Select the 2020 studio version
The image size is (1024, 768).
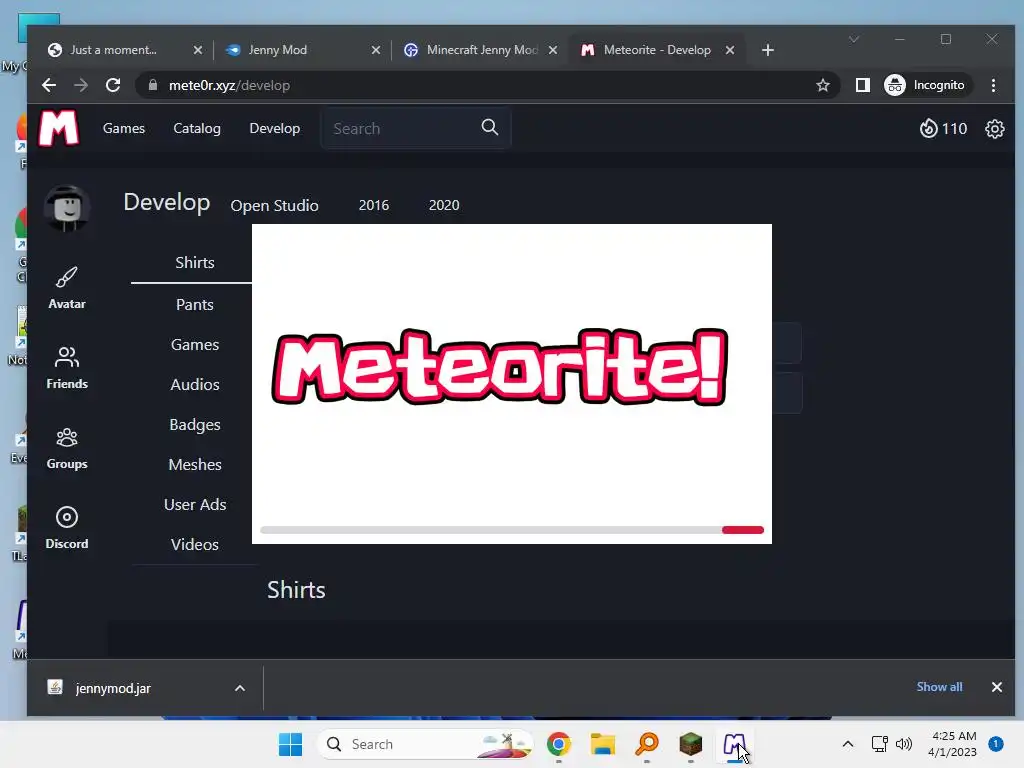pyautogui.click(x=444, y=205)
